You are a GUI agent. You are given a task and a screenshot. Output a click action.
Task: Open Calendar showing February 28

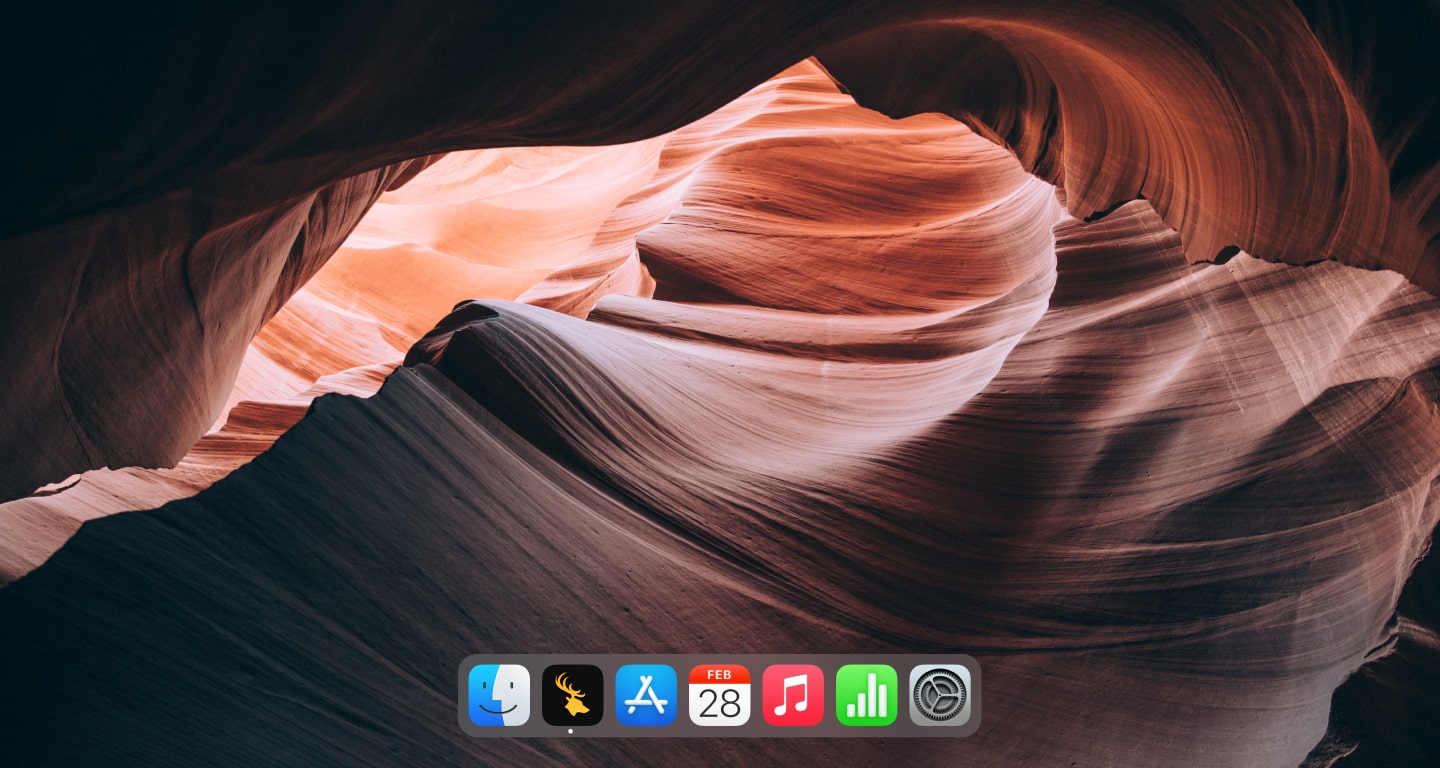(x=719, y=694)
